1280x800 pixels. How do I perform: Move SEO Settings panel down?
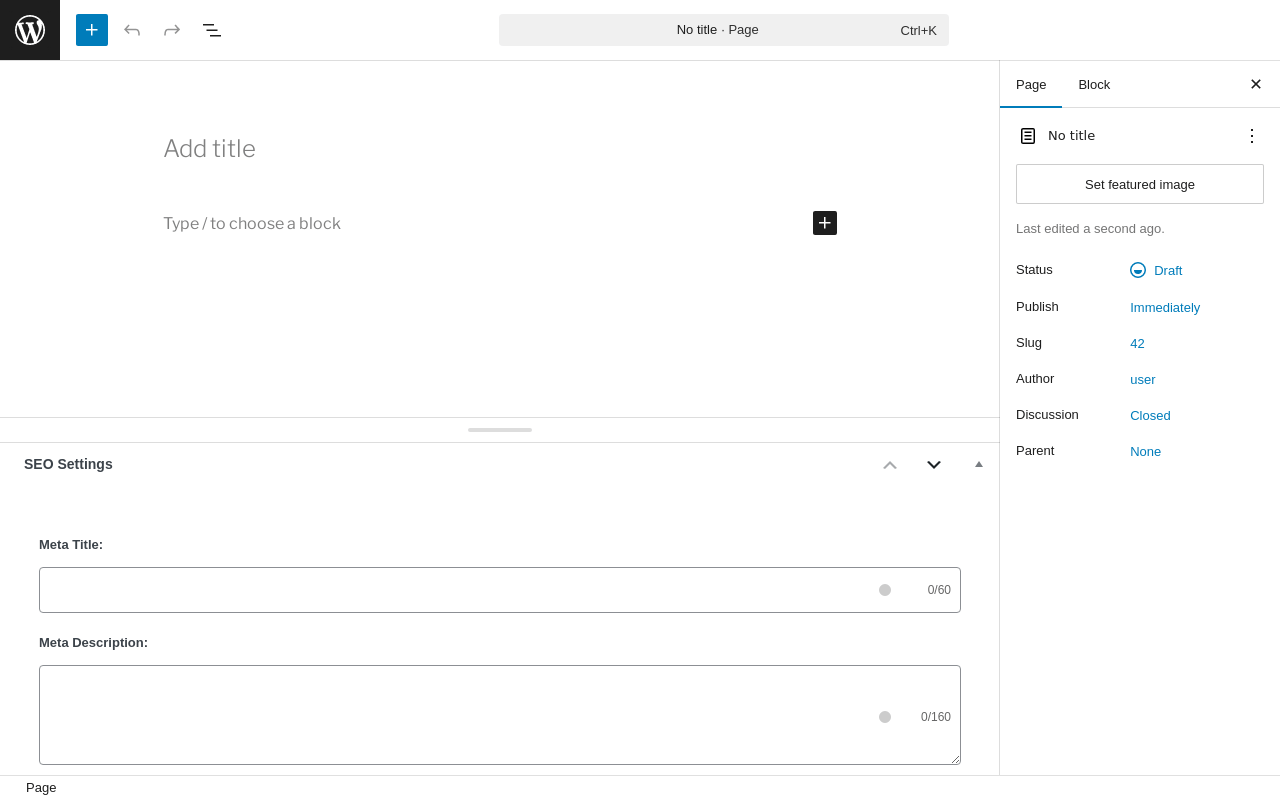[x=934, y=465]
